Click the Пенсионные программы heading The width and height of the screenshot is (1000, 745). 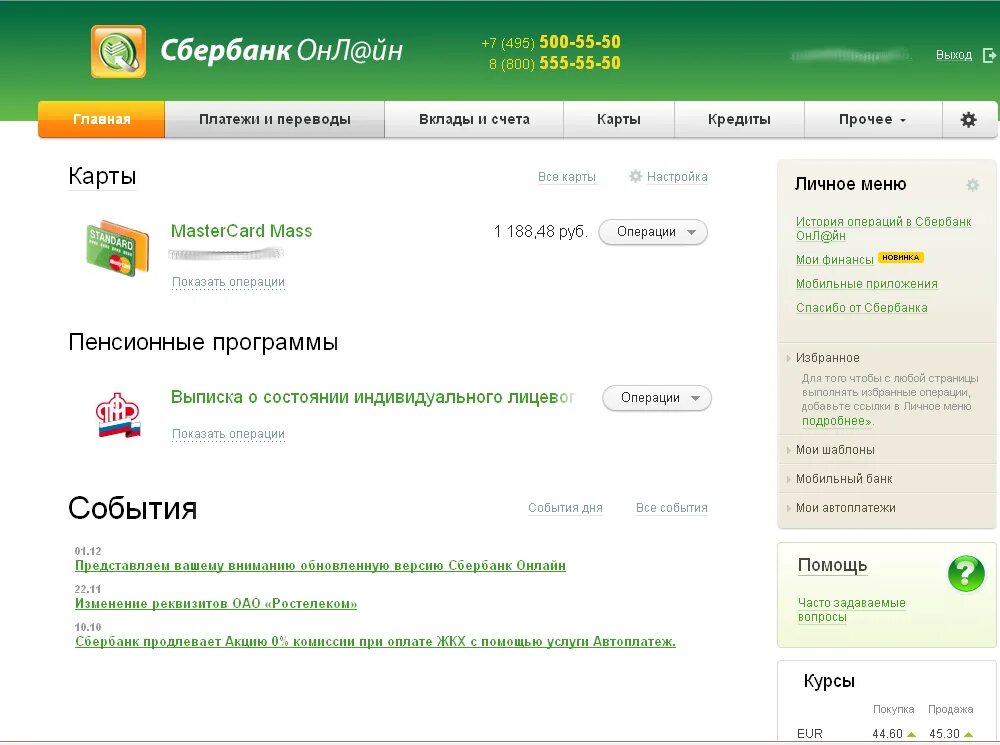(203, 343)
